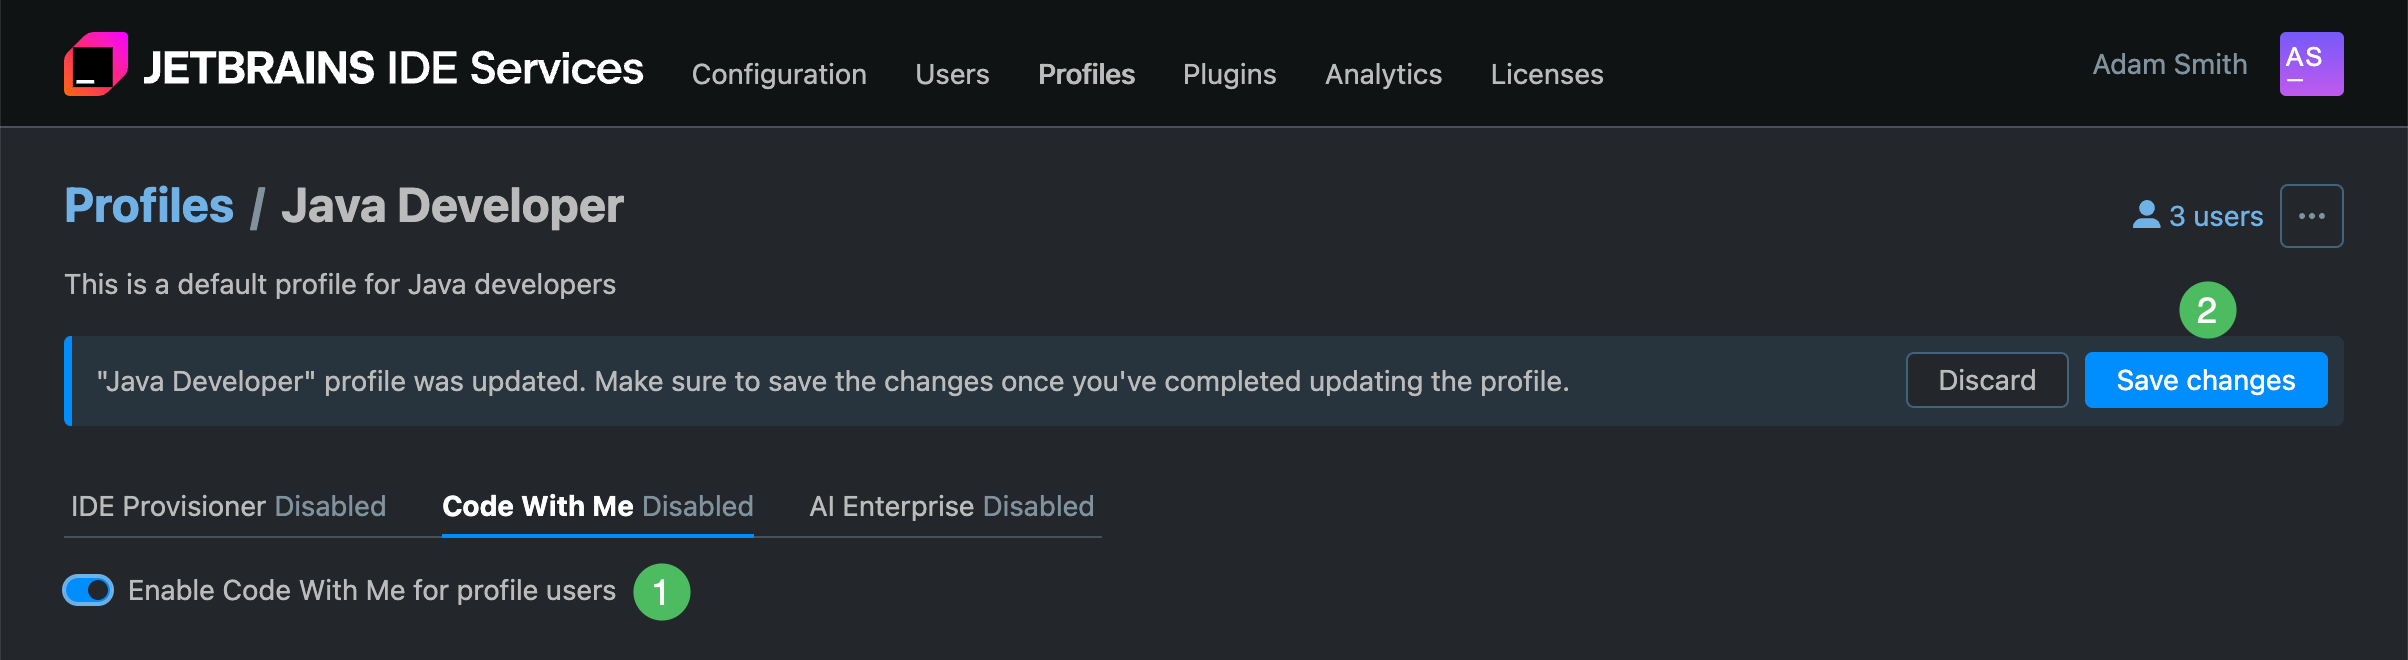Click the Java Developer profile title
This screenshot has height=660, width=2408.
pos(453,204)
